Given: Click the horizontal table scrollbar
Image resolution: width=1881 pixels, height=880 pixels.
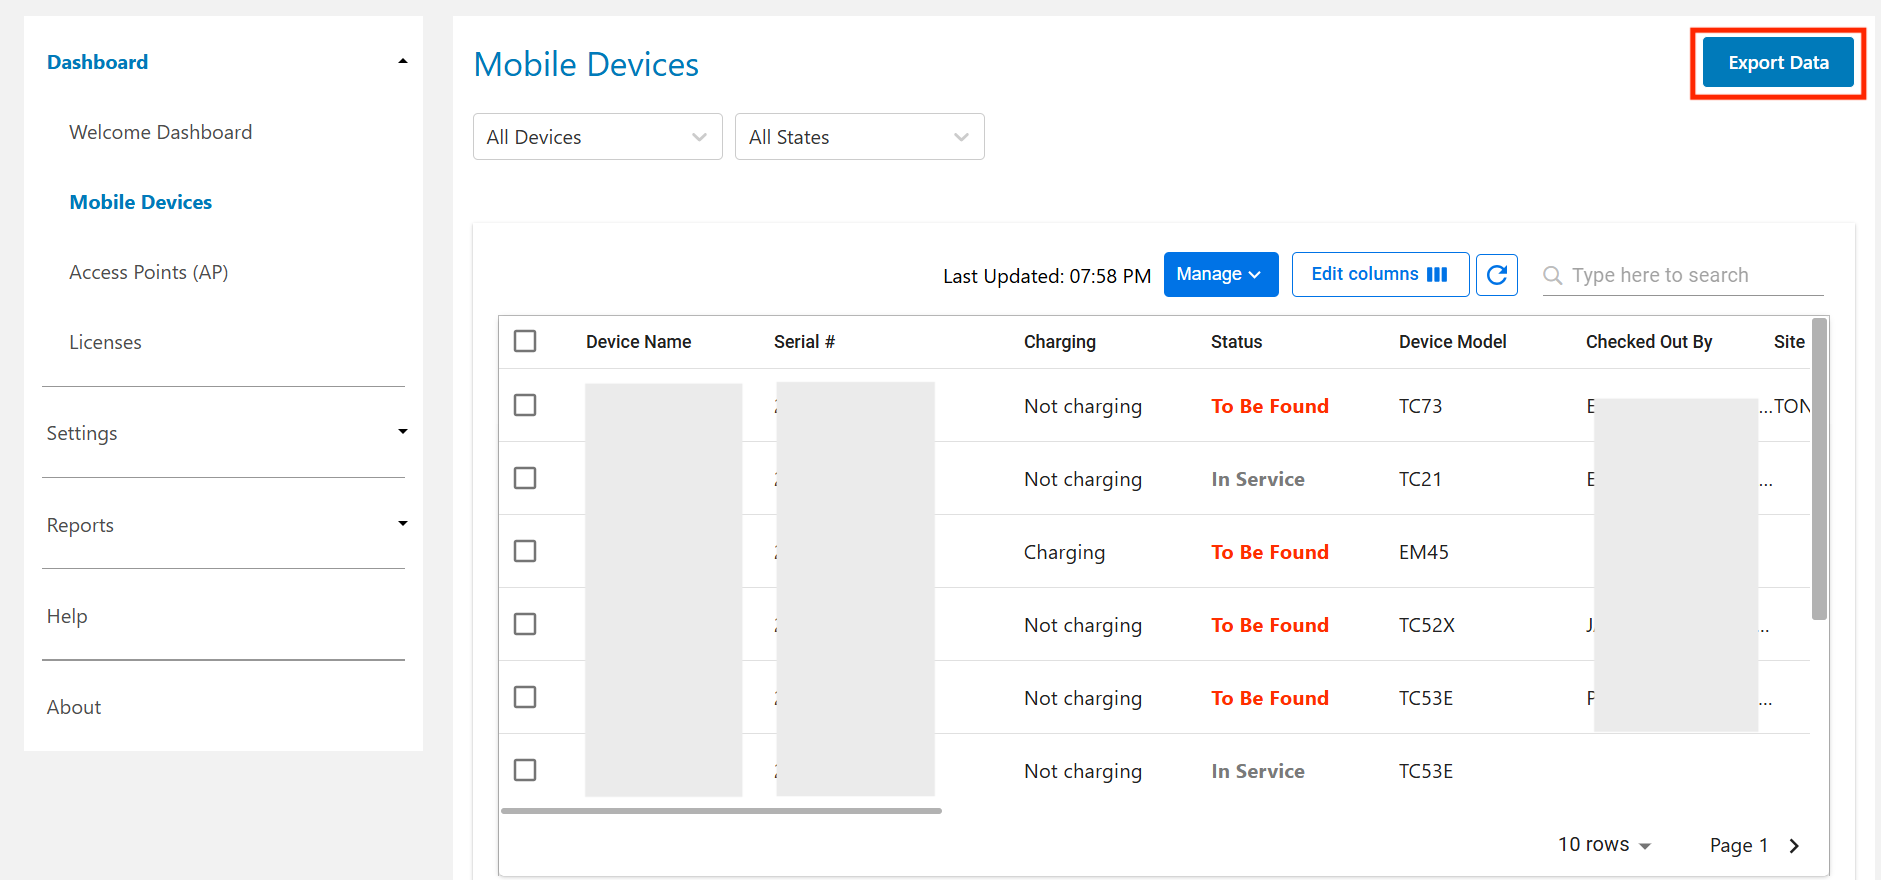Looking at the screenshot, I should [721, 811].
